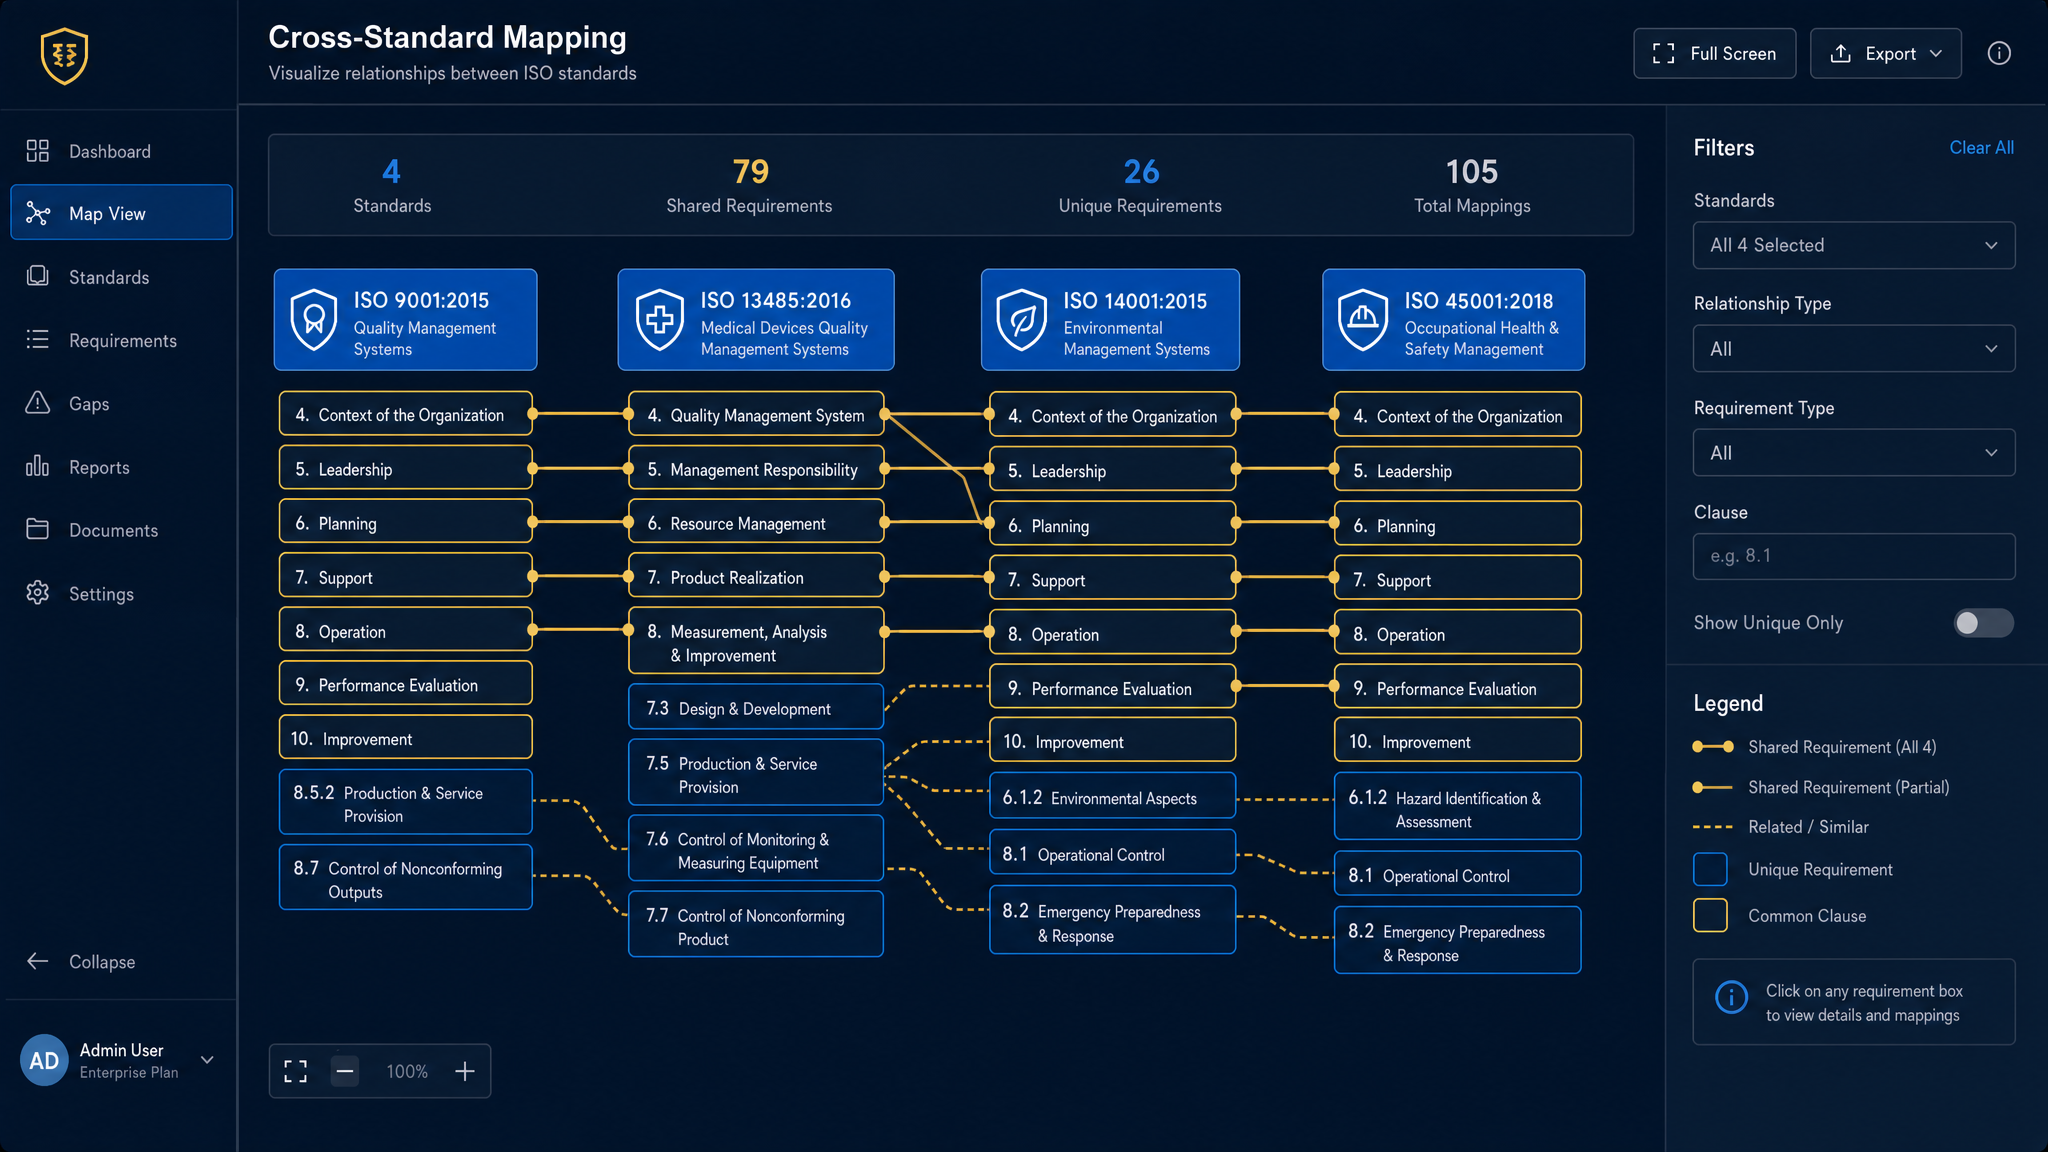The image size is (2048, 1152).
Task: Click the Requirements list icon
Action: (x=38, y=340)
